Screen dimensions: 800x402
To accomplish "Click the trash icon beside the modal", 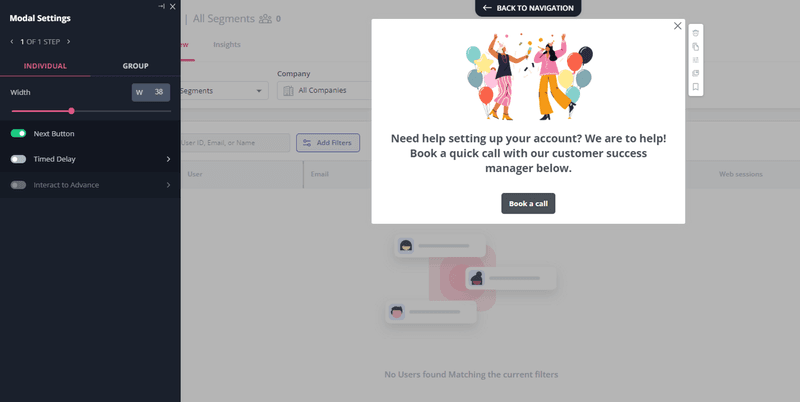I will [695, 34].
